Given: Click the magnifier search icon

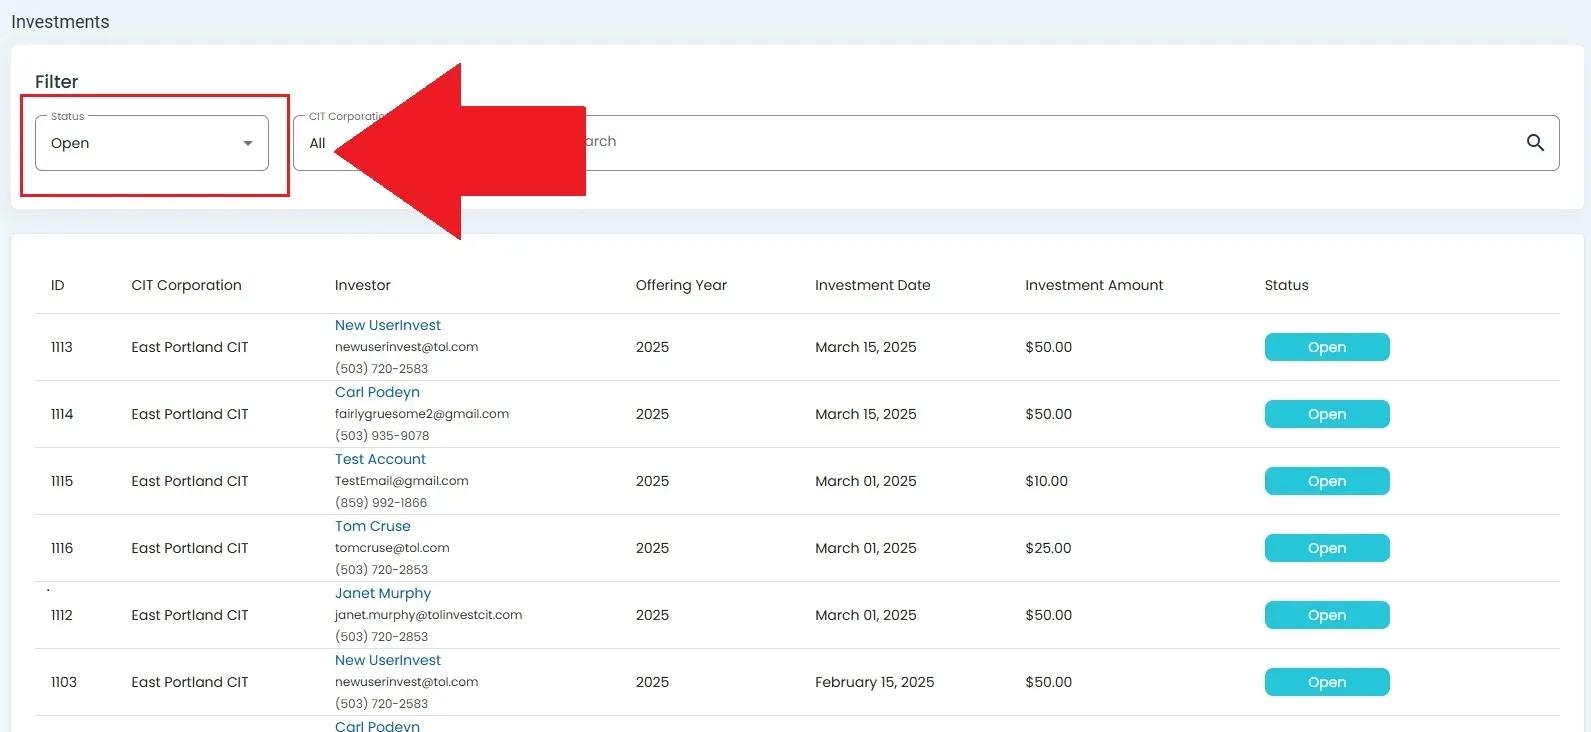Looking at the screenshot, I should (x=1535, y=143).
